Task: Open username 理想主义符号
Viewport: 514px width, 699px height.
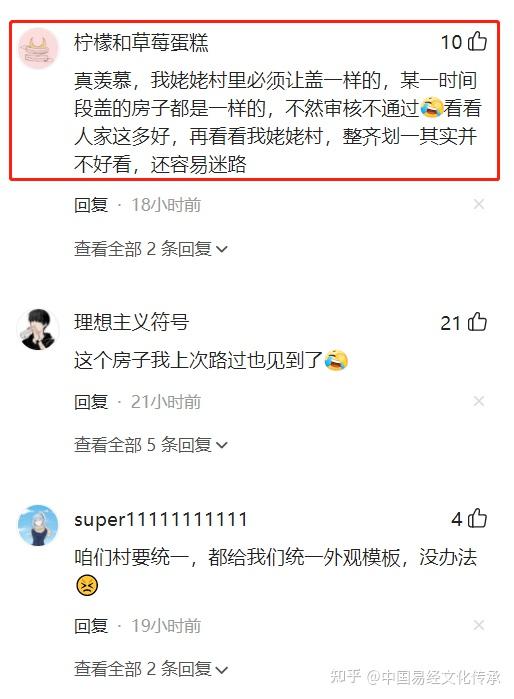Action: pyautogui.click(x=132, y=322)
